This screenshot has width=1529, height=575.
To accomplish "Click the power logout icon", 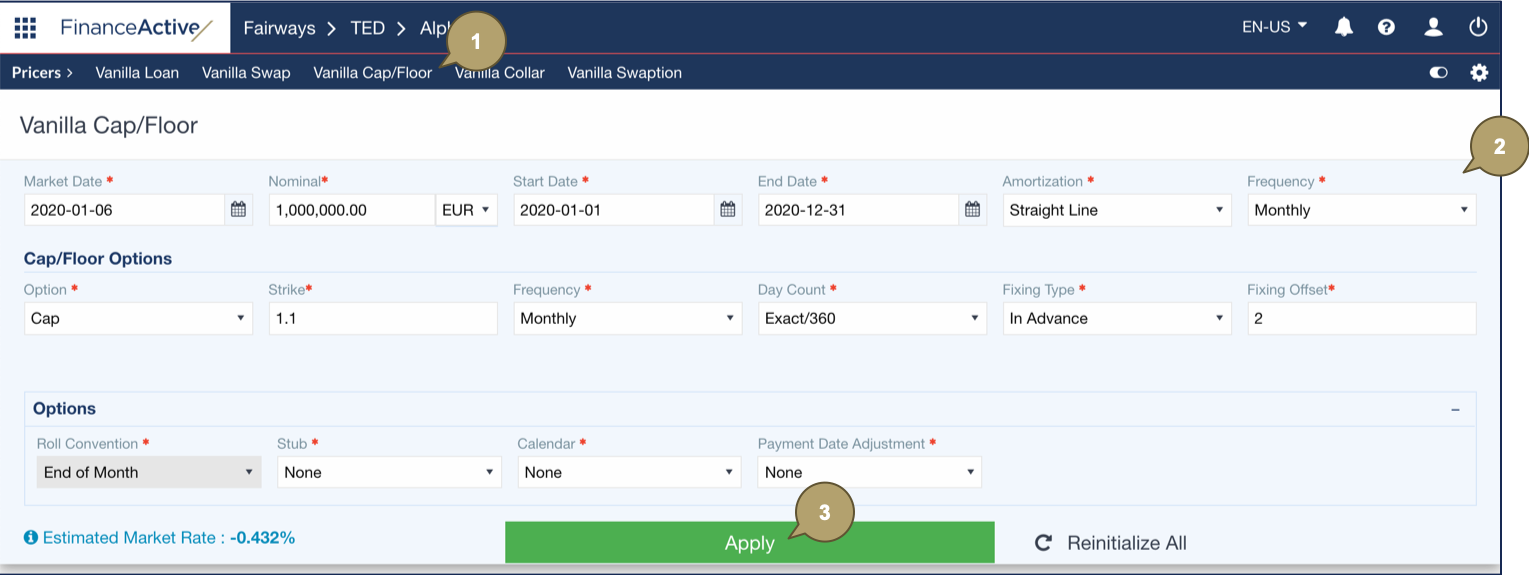I will tap(1478, 27).
